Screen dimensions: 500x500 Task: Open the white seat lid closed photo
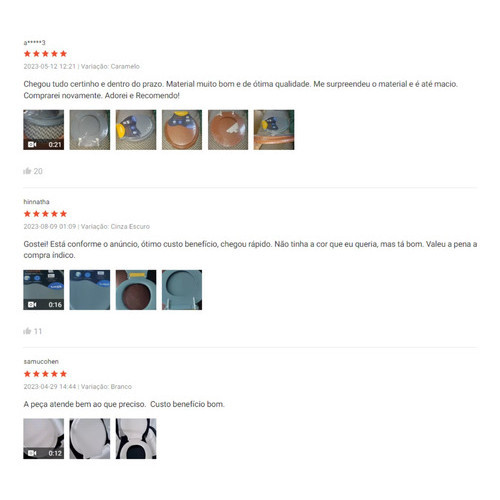tap(90, 439)
